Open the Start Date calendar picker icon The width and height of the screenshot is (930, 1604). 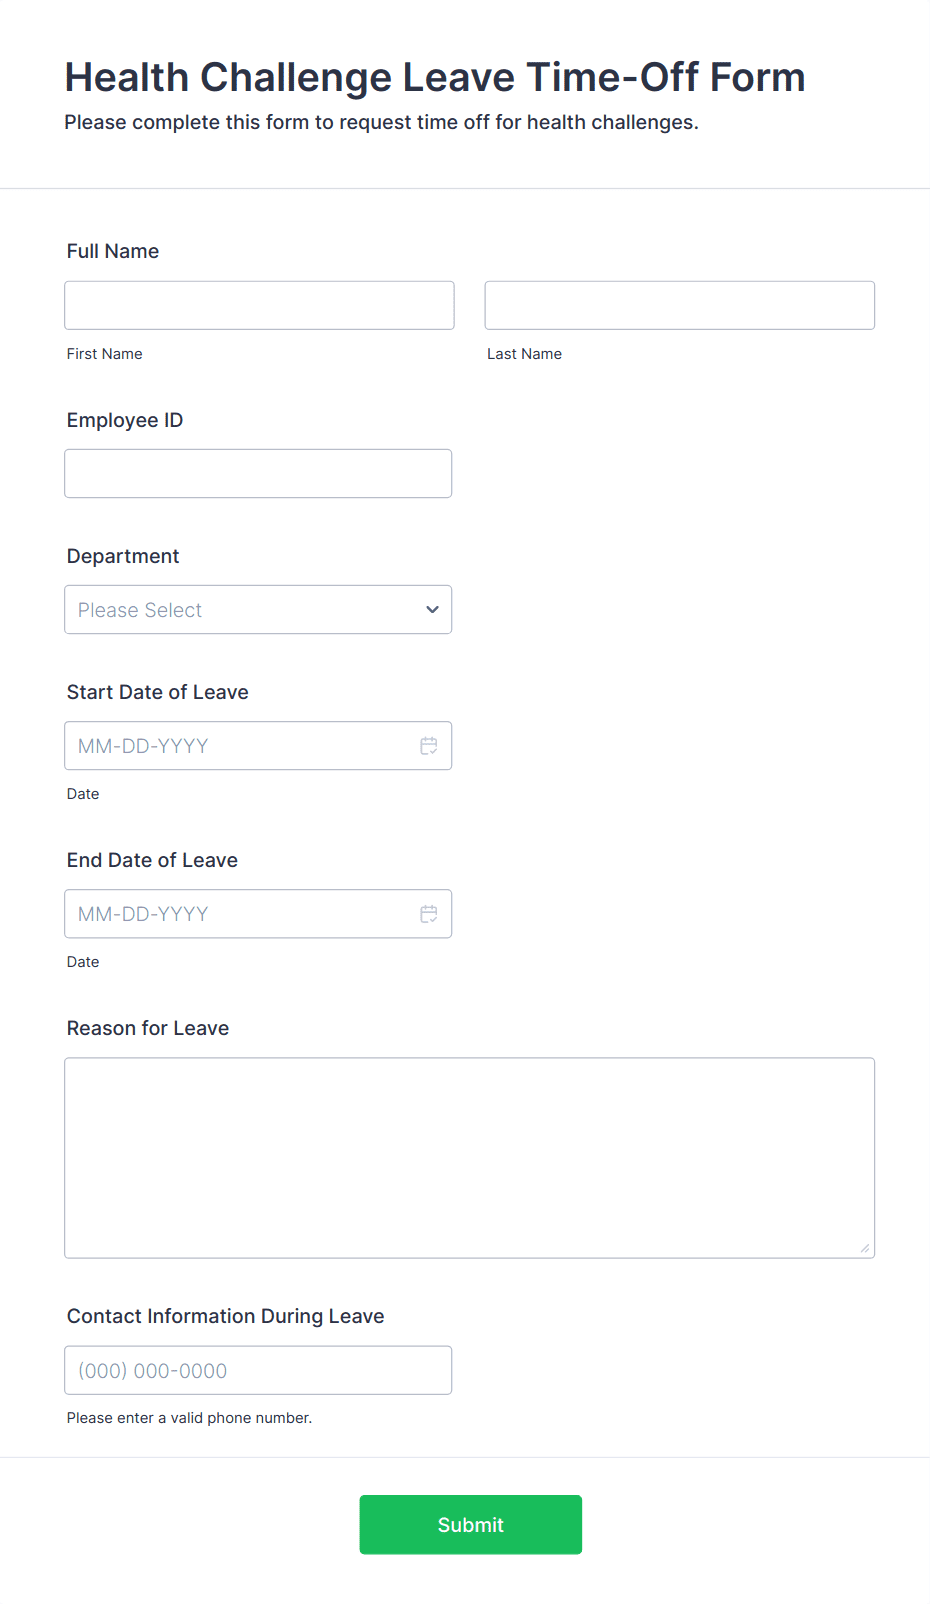[x=429, y=746]
